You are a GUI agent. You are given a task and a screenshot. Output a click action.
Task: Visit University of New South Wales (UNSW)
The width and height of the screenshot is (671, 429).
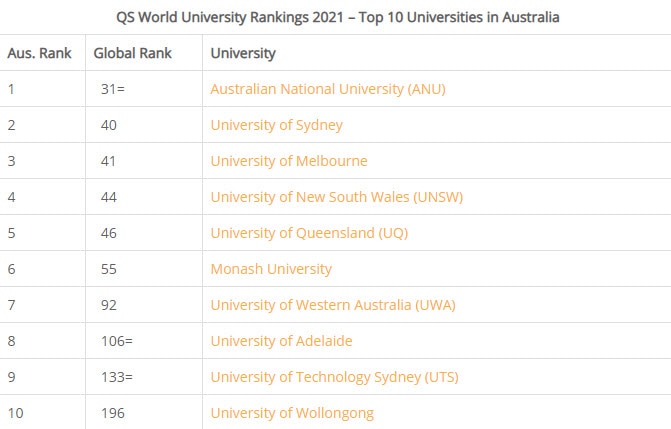[322, 197]
